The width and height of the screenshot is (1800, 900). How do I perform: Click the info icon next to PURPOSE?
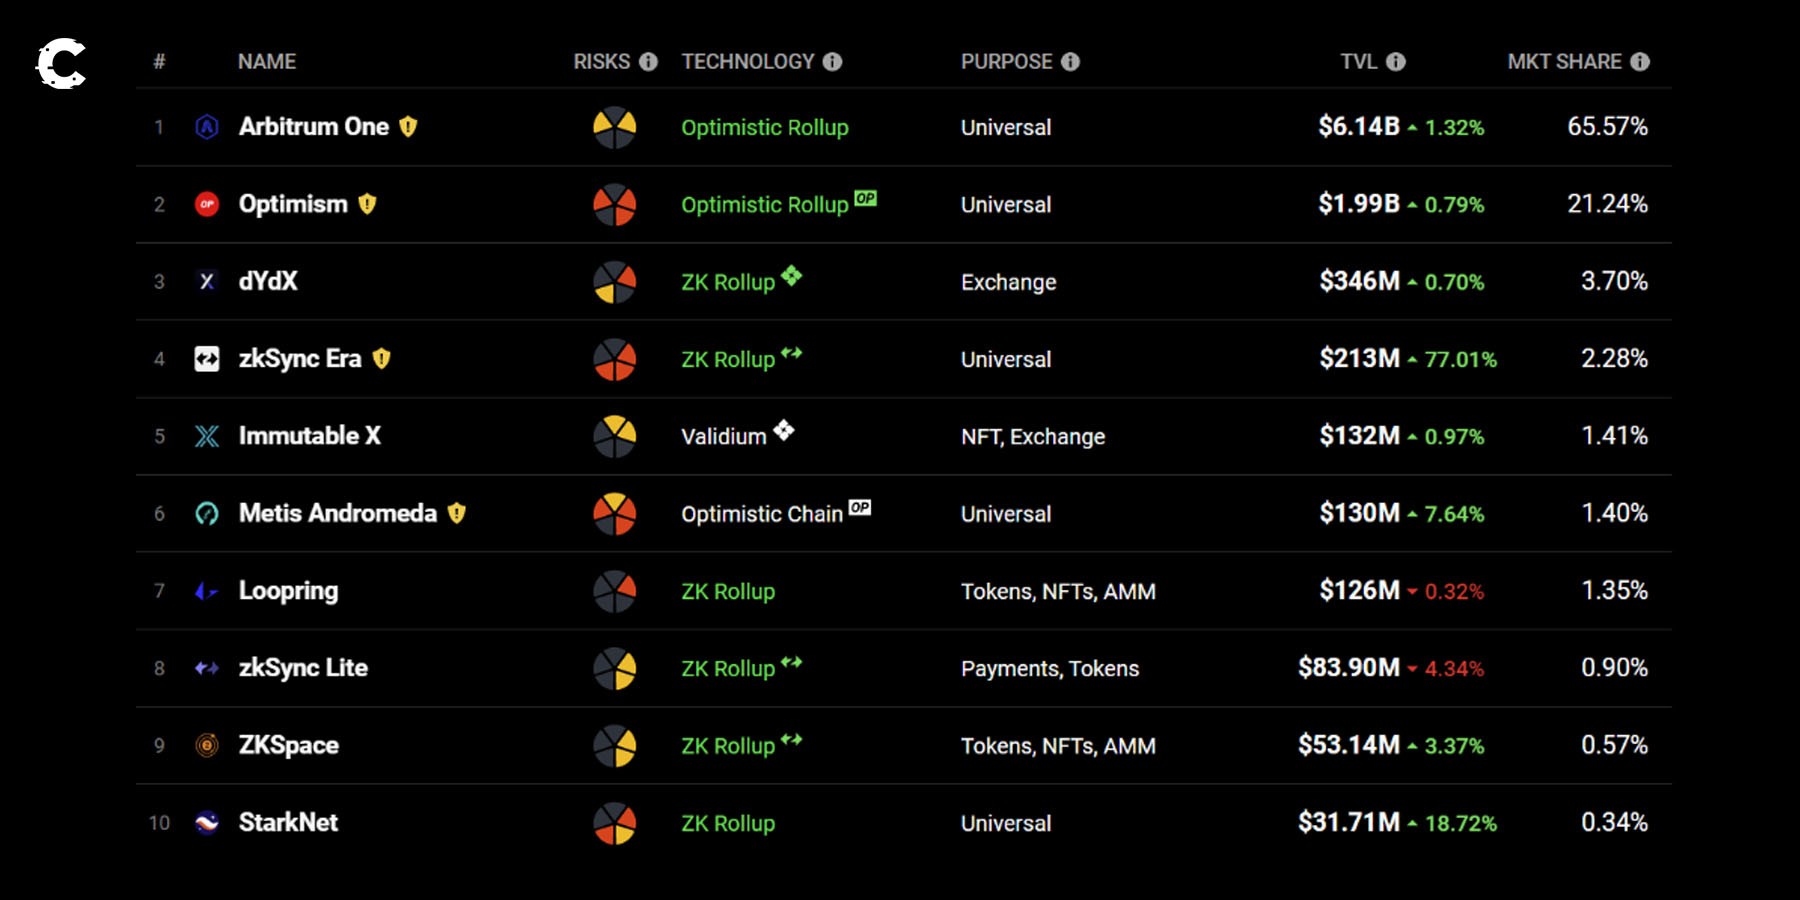1070,62
